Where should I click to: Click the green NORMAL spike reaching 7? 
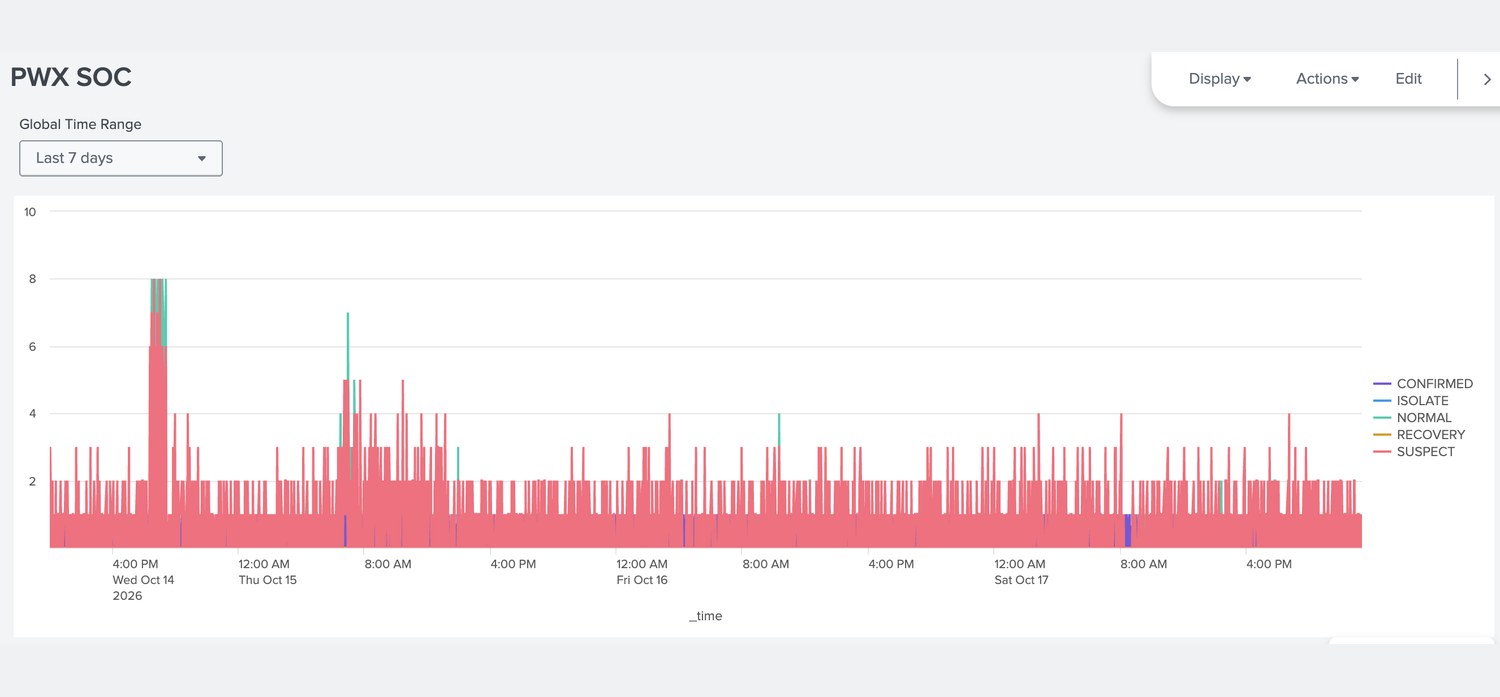tap(347, 345)
